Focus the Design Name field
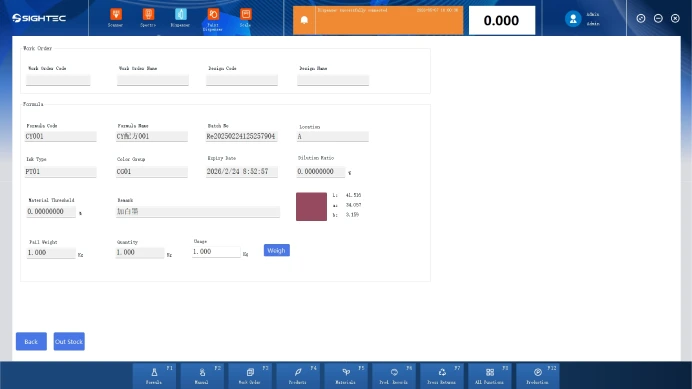The image size is (692, 389). 333,80
